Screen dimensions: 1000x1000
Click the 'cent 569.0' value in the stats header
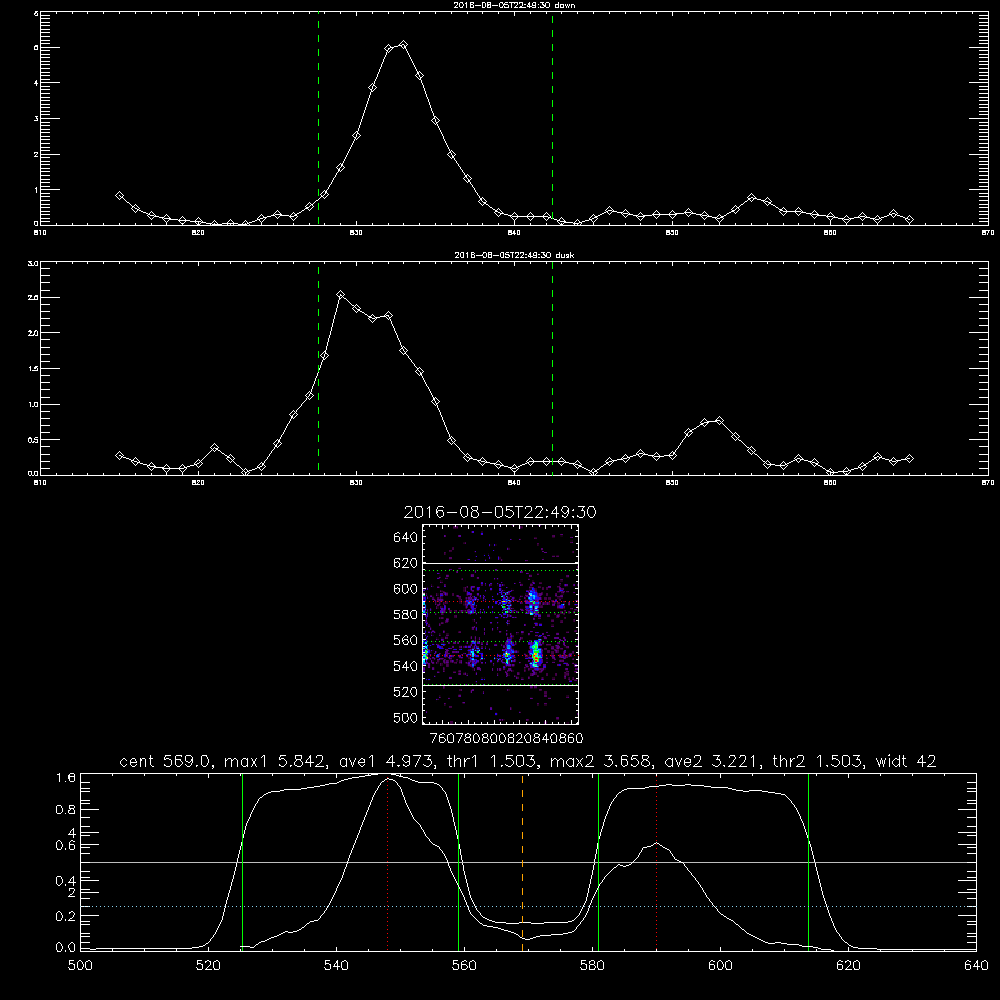165,761
